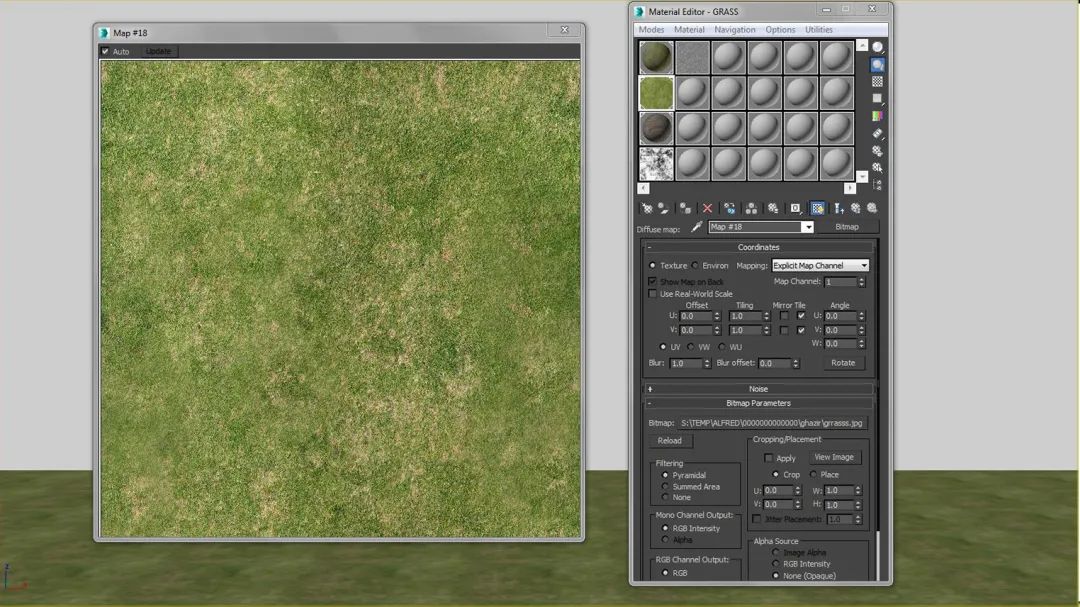Click the Get Material icon
The width and height of the screenshot is (1080, 607).
tap(647, 208)
